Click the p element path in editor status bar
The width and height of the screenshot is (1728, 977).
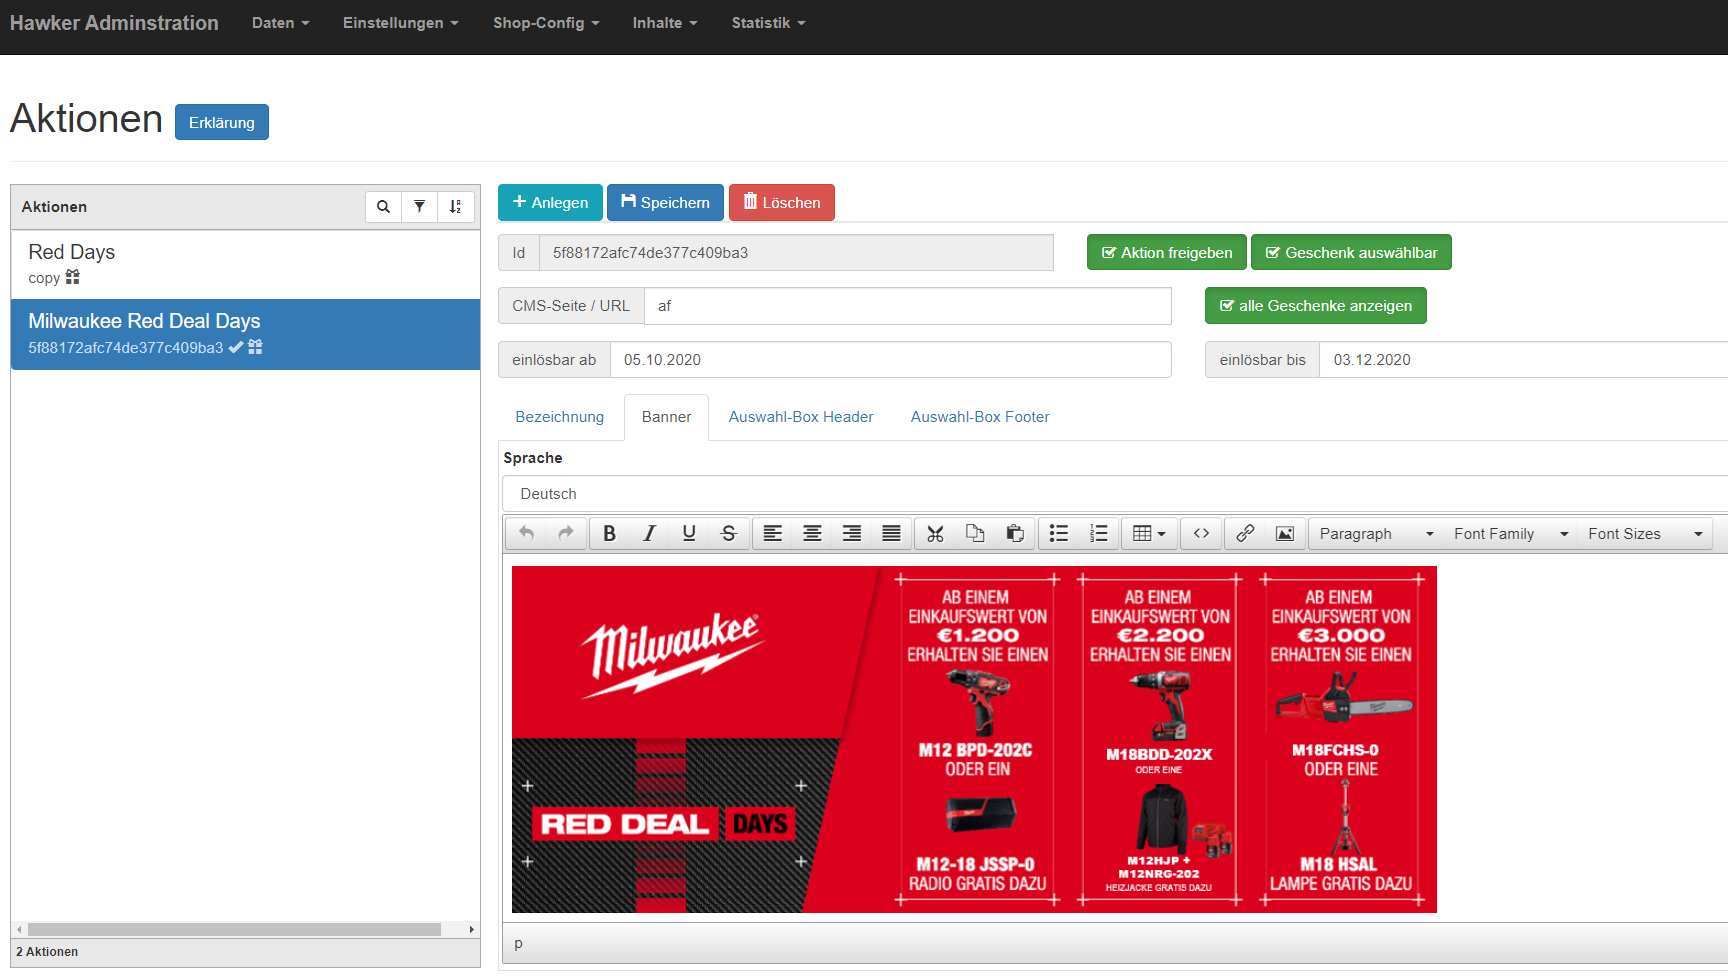pyautogui.click(x=518, y=944)
